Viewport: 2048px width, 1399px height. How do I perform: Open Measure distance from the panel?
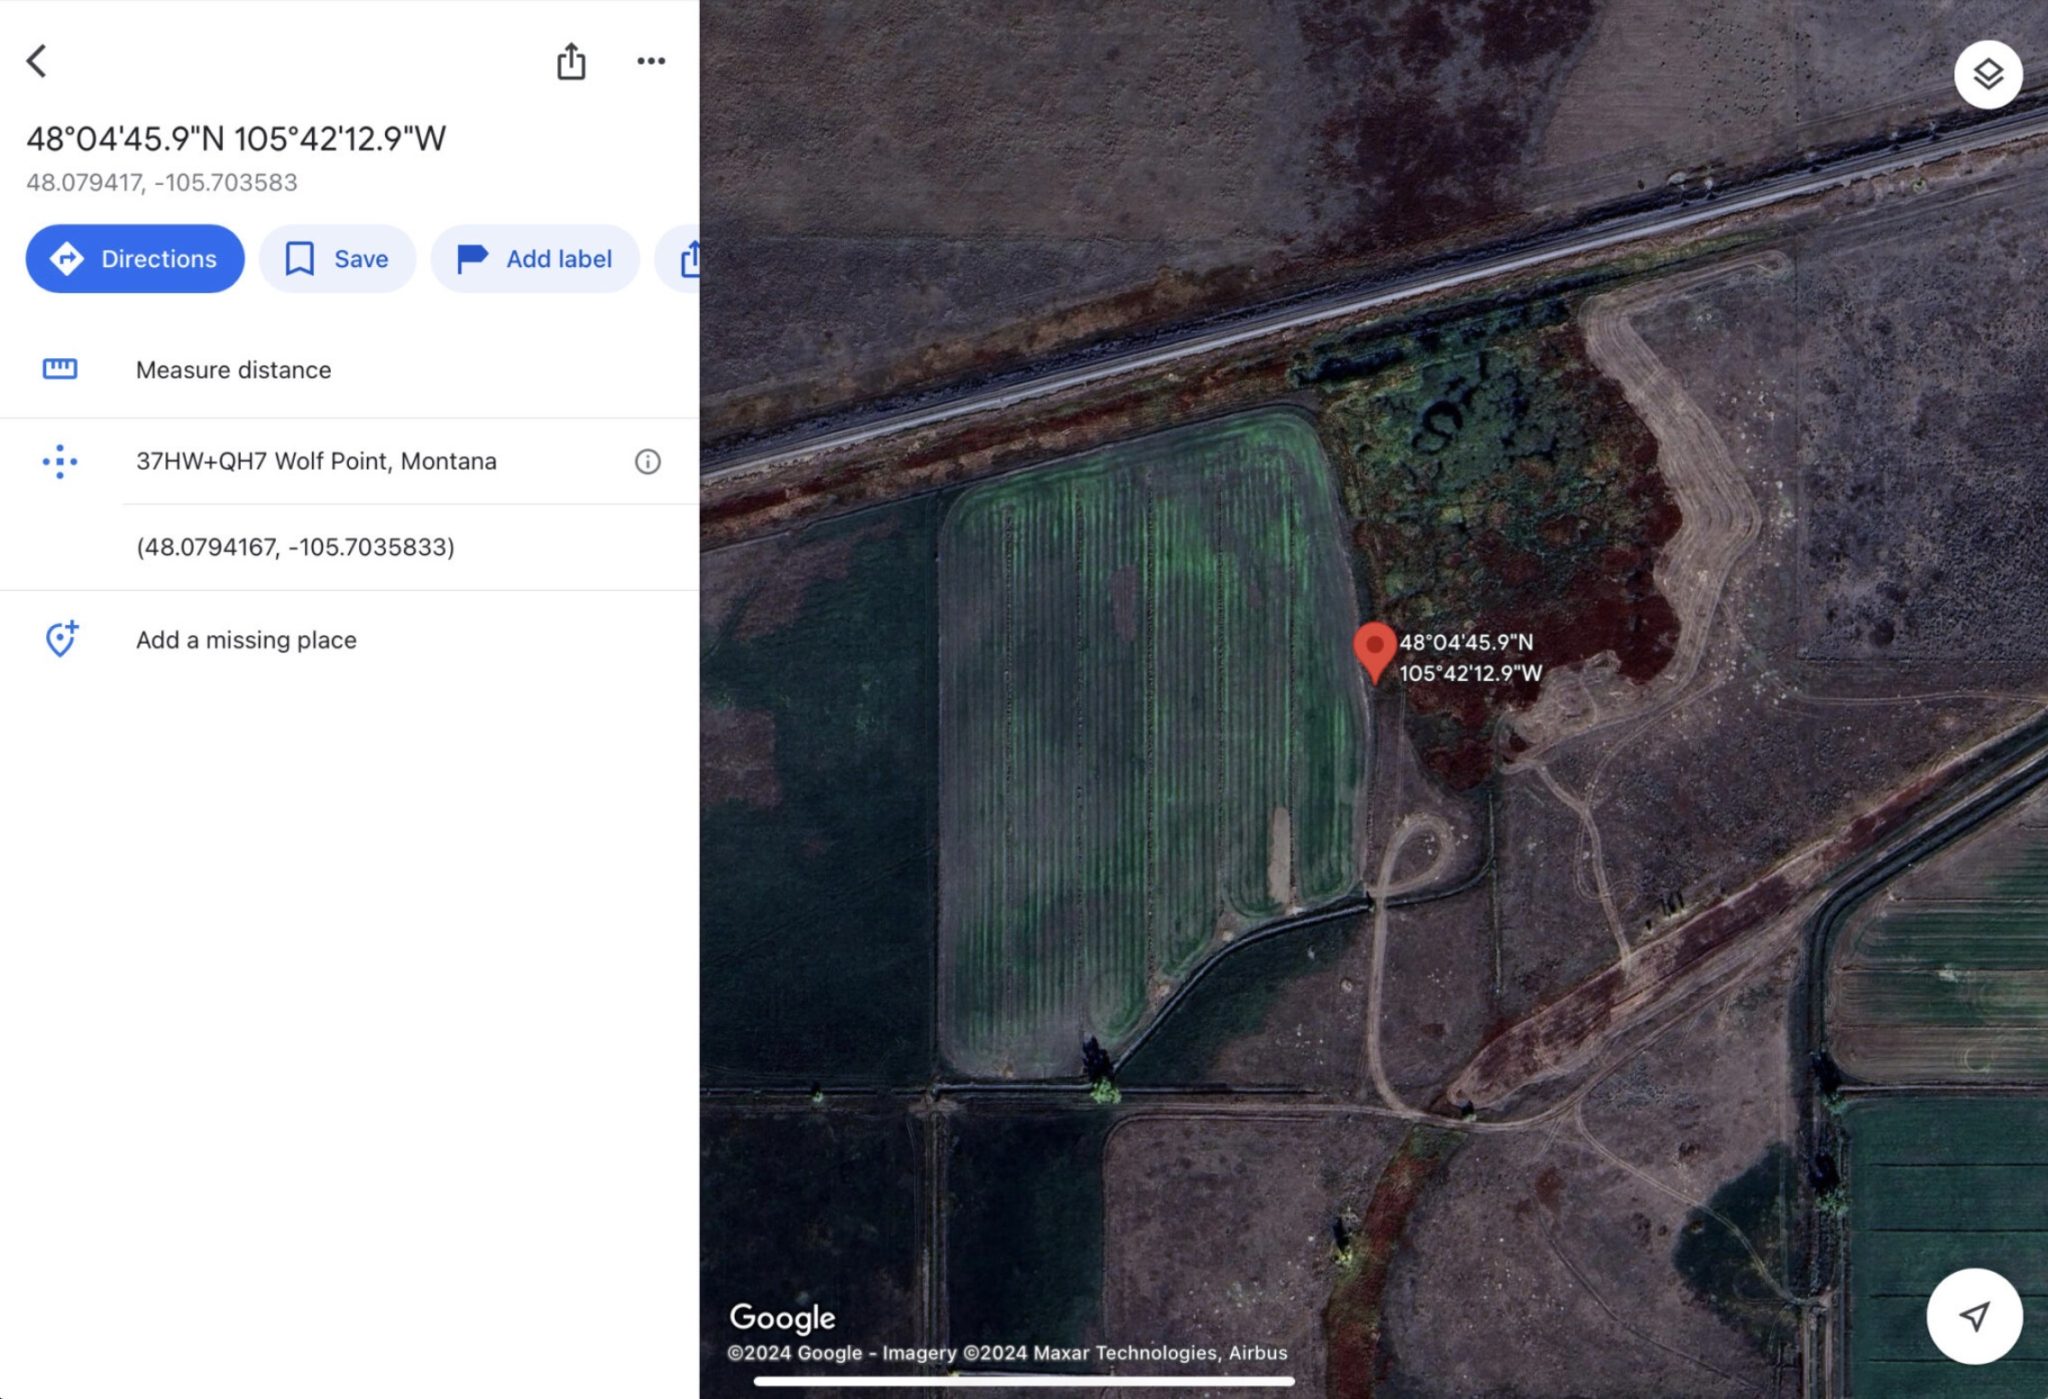coord(233,369)
